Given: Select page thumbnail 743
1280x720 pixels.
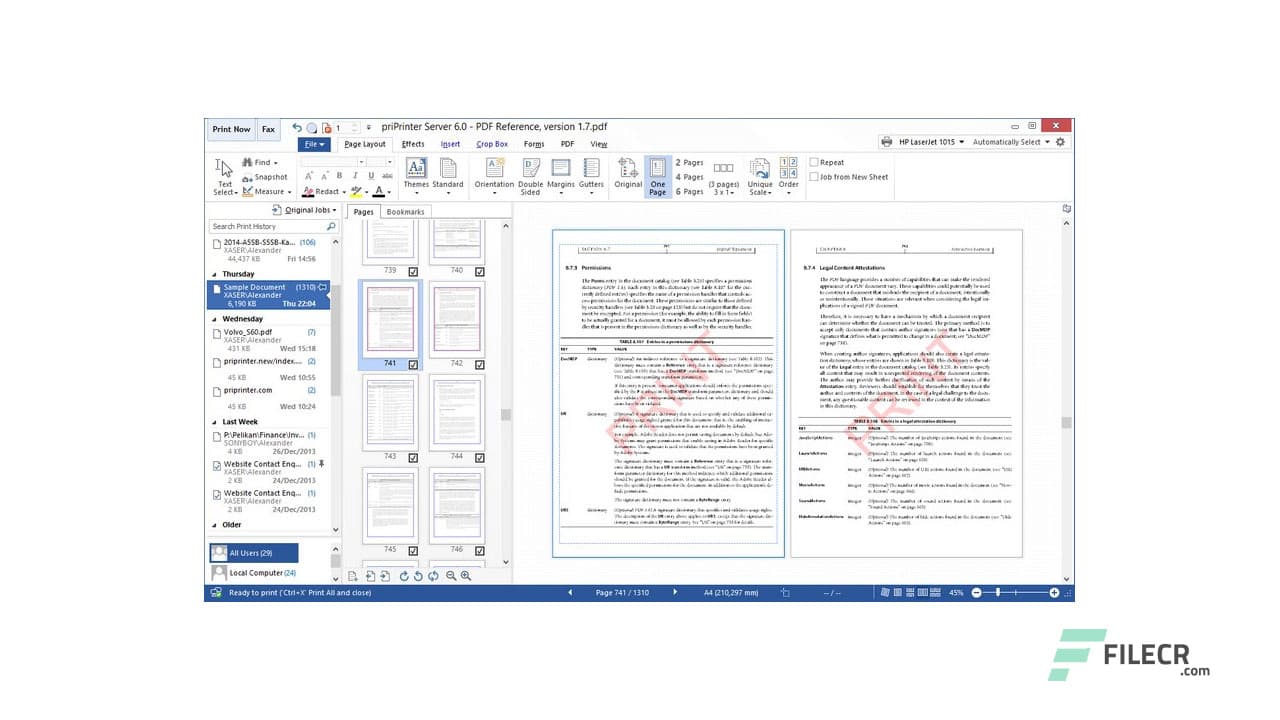Looking at the screenshot, I should pos(388,415).
